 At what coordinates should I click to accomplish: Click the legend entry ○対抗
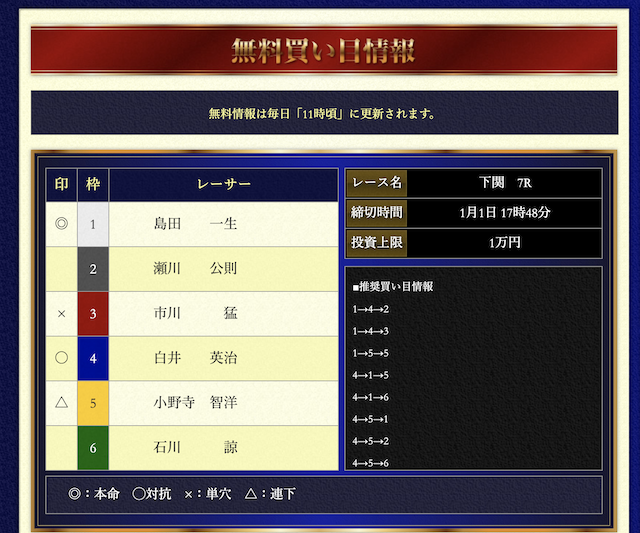151,494
